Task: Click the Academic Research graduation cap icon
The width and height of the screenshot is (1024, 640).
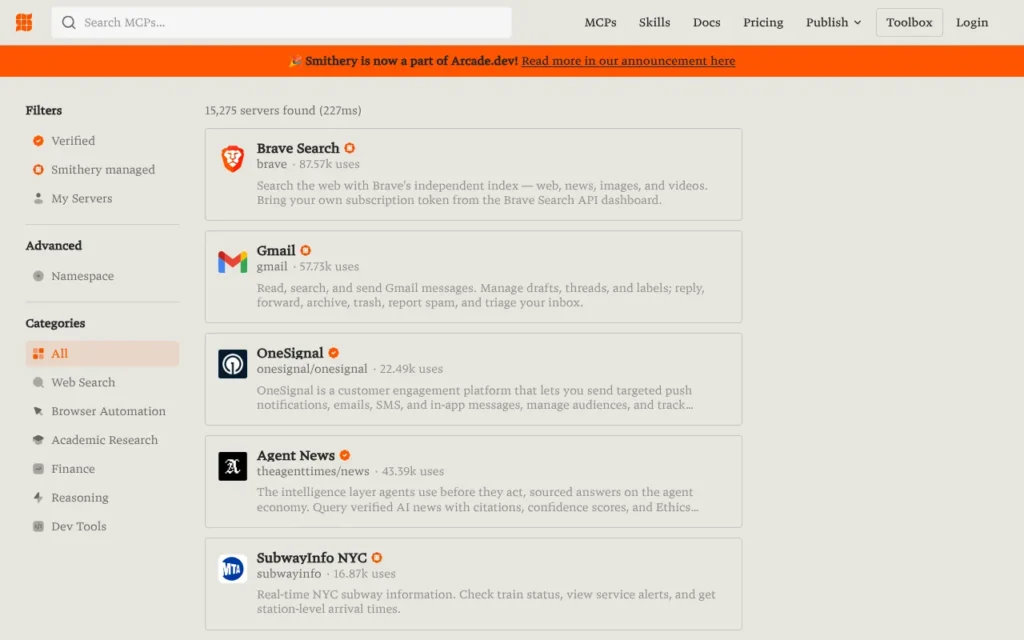Action: point(39,440)
